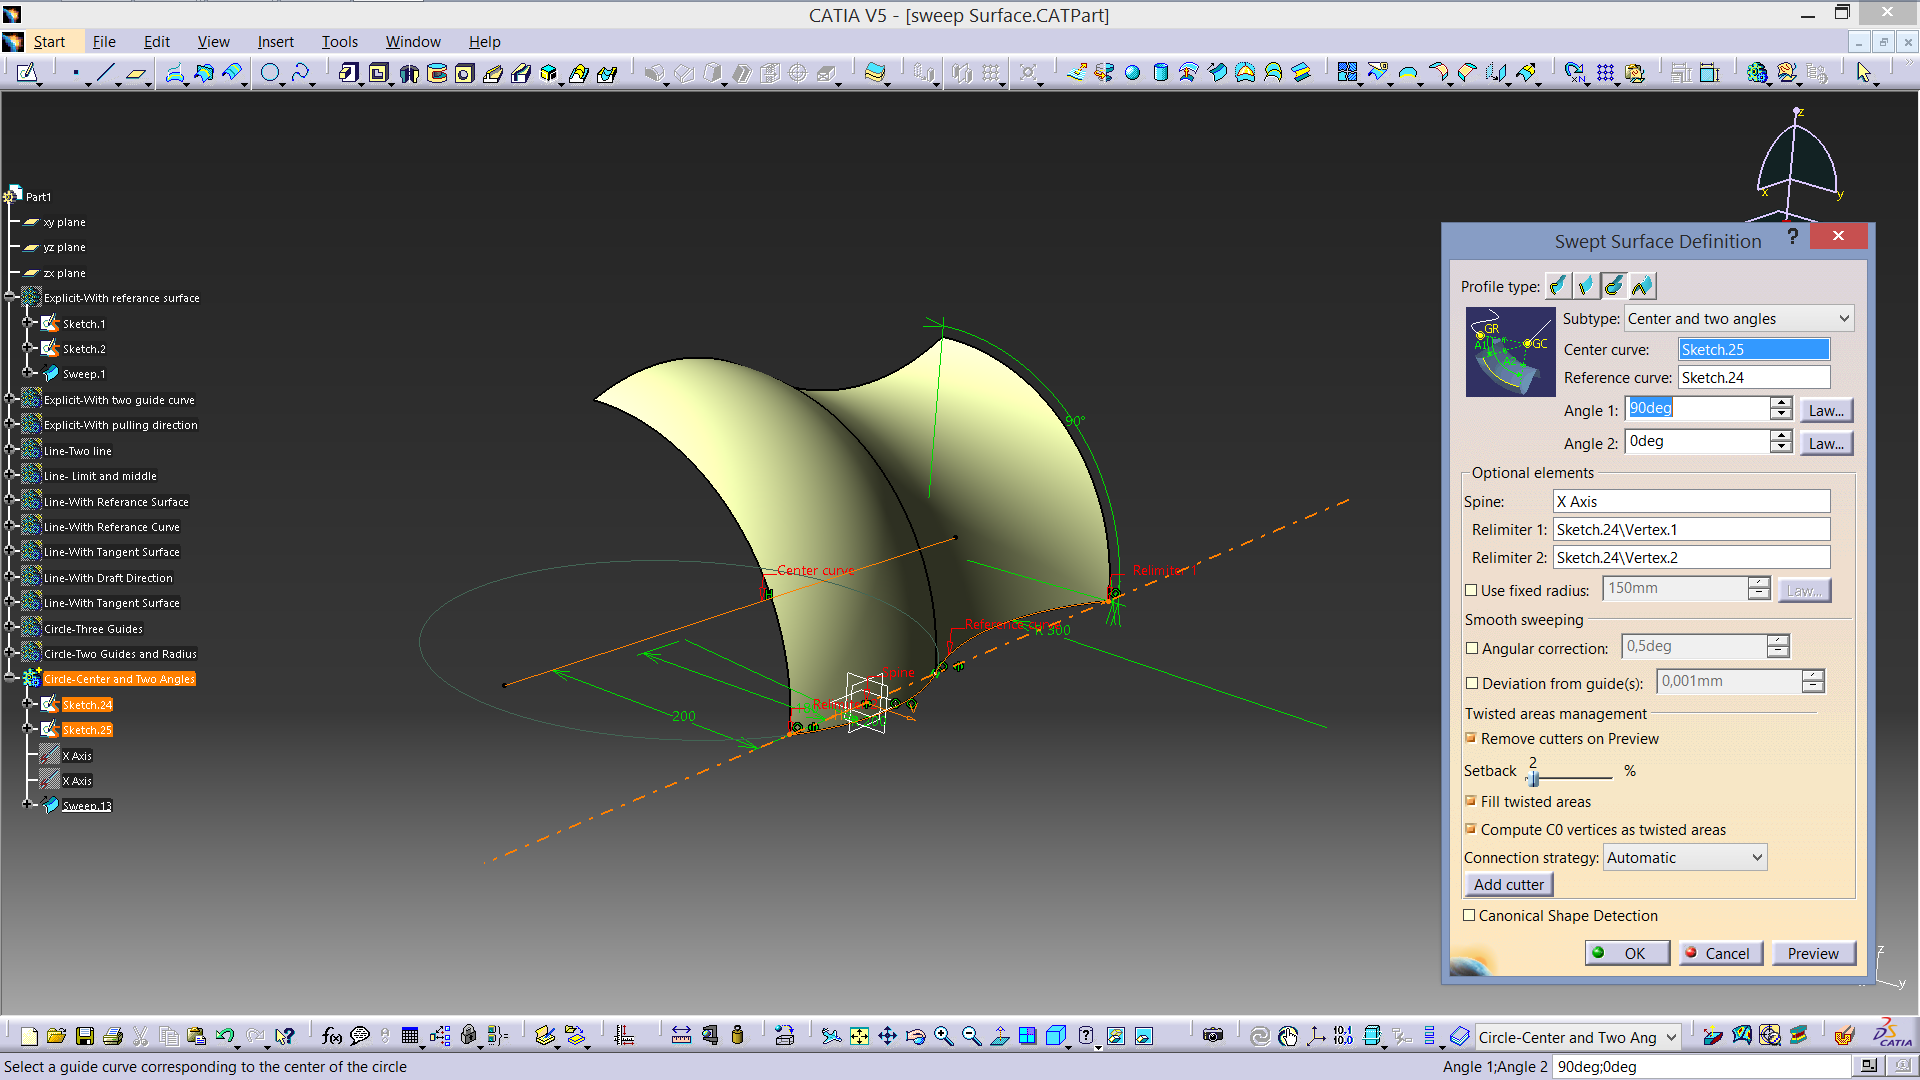Select the Pan view tool
Viewport: 1920px width, 1080px height.
[x=887, y=1036]
